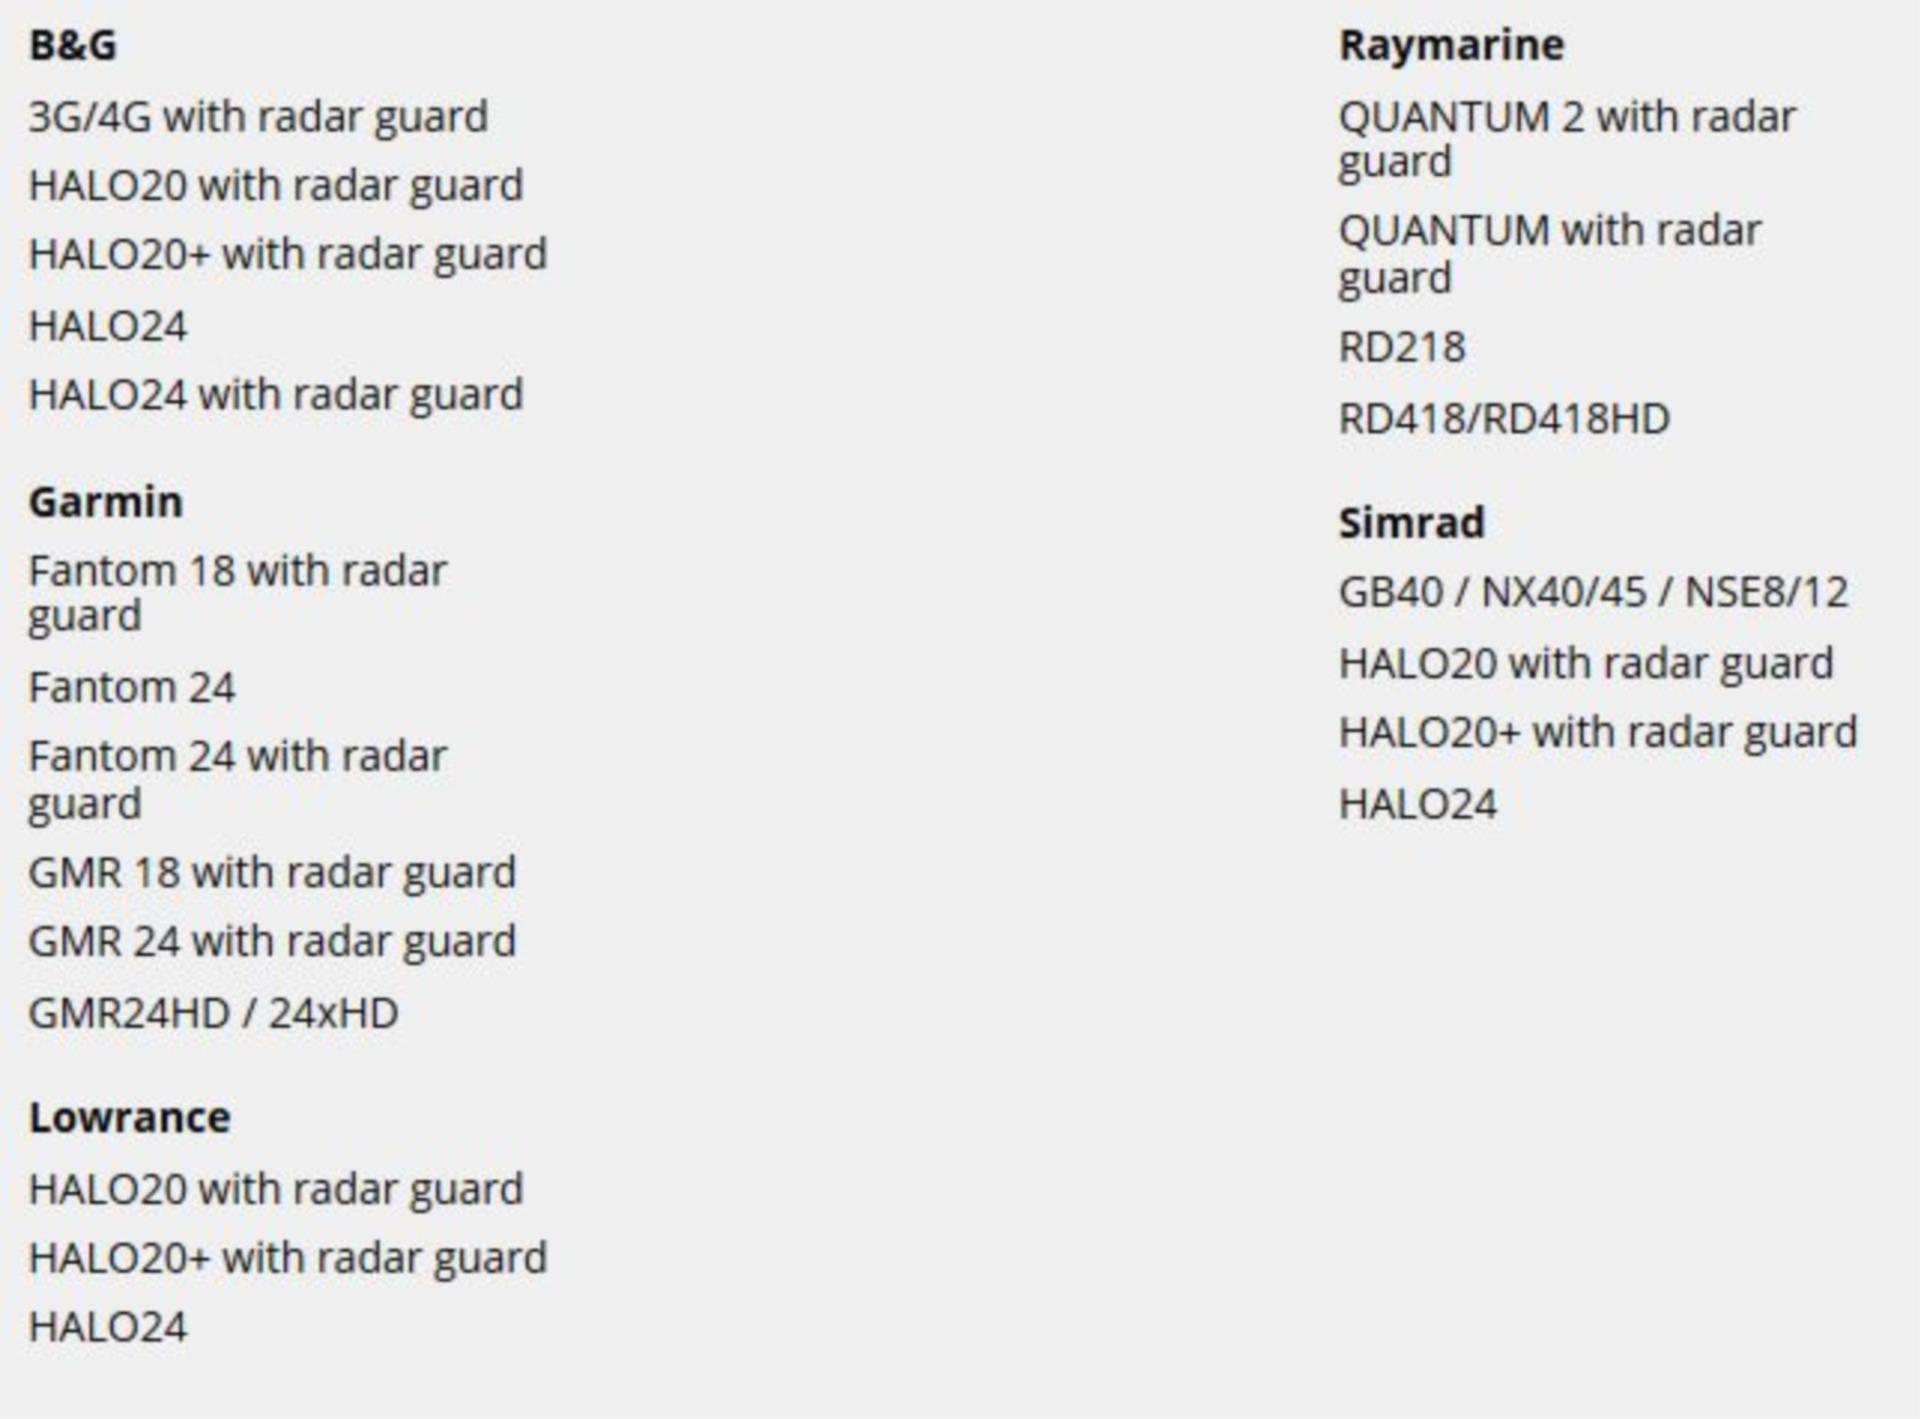This screenshot has width=1920, height=1419.
Task: Select the B&G brand heading
Action: pos(73,45)
